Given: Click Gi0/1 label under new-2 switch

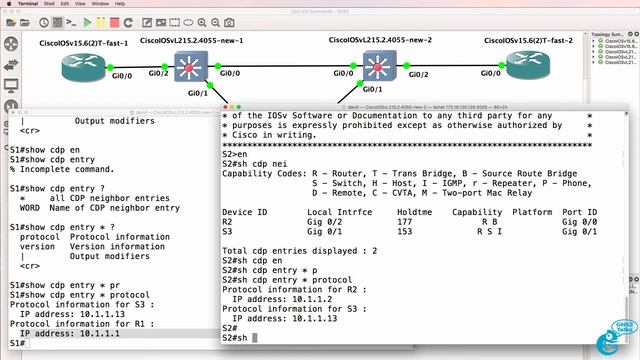Looking at the screenshot, I should [372, 89].
